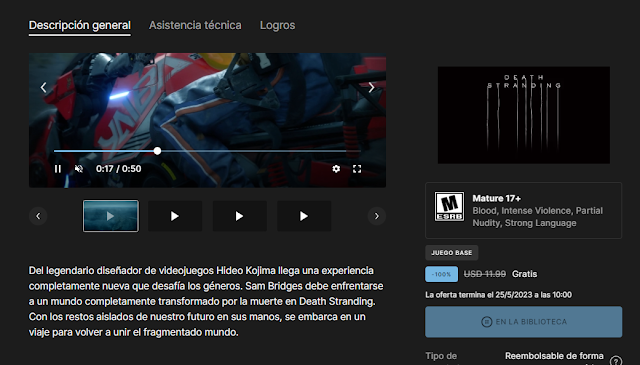Seek using the video progress bar
The width and height of the screenshot is (640, 365).
click(x=207, y=151)
